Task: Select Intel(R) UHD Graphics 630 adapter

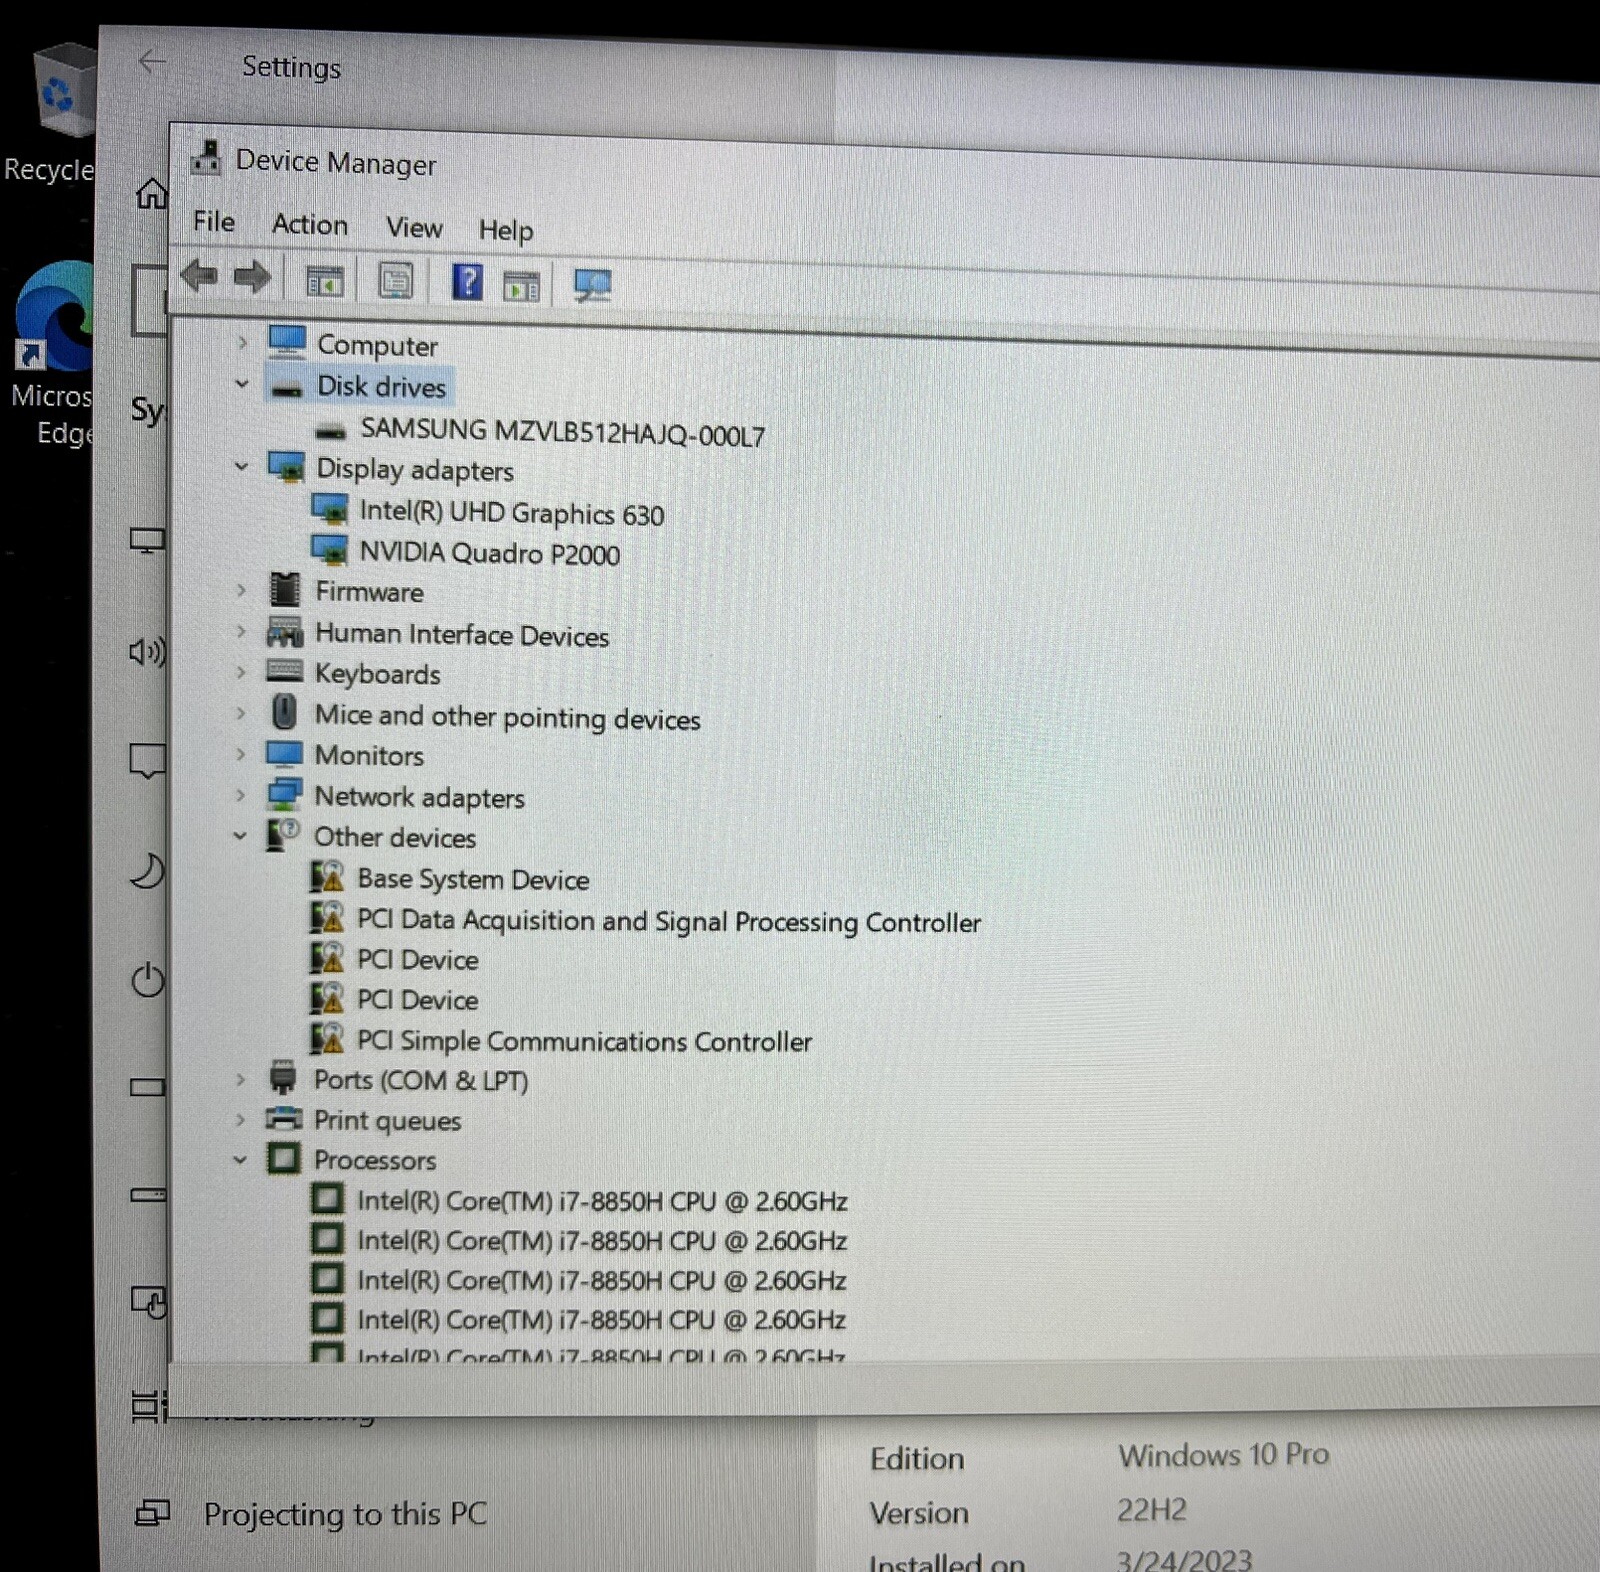Action: pos(511,513)
